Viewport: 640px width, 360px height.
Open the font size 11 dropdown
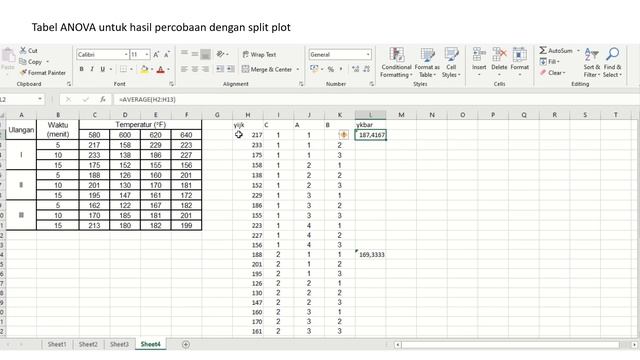coord(147,55)
